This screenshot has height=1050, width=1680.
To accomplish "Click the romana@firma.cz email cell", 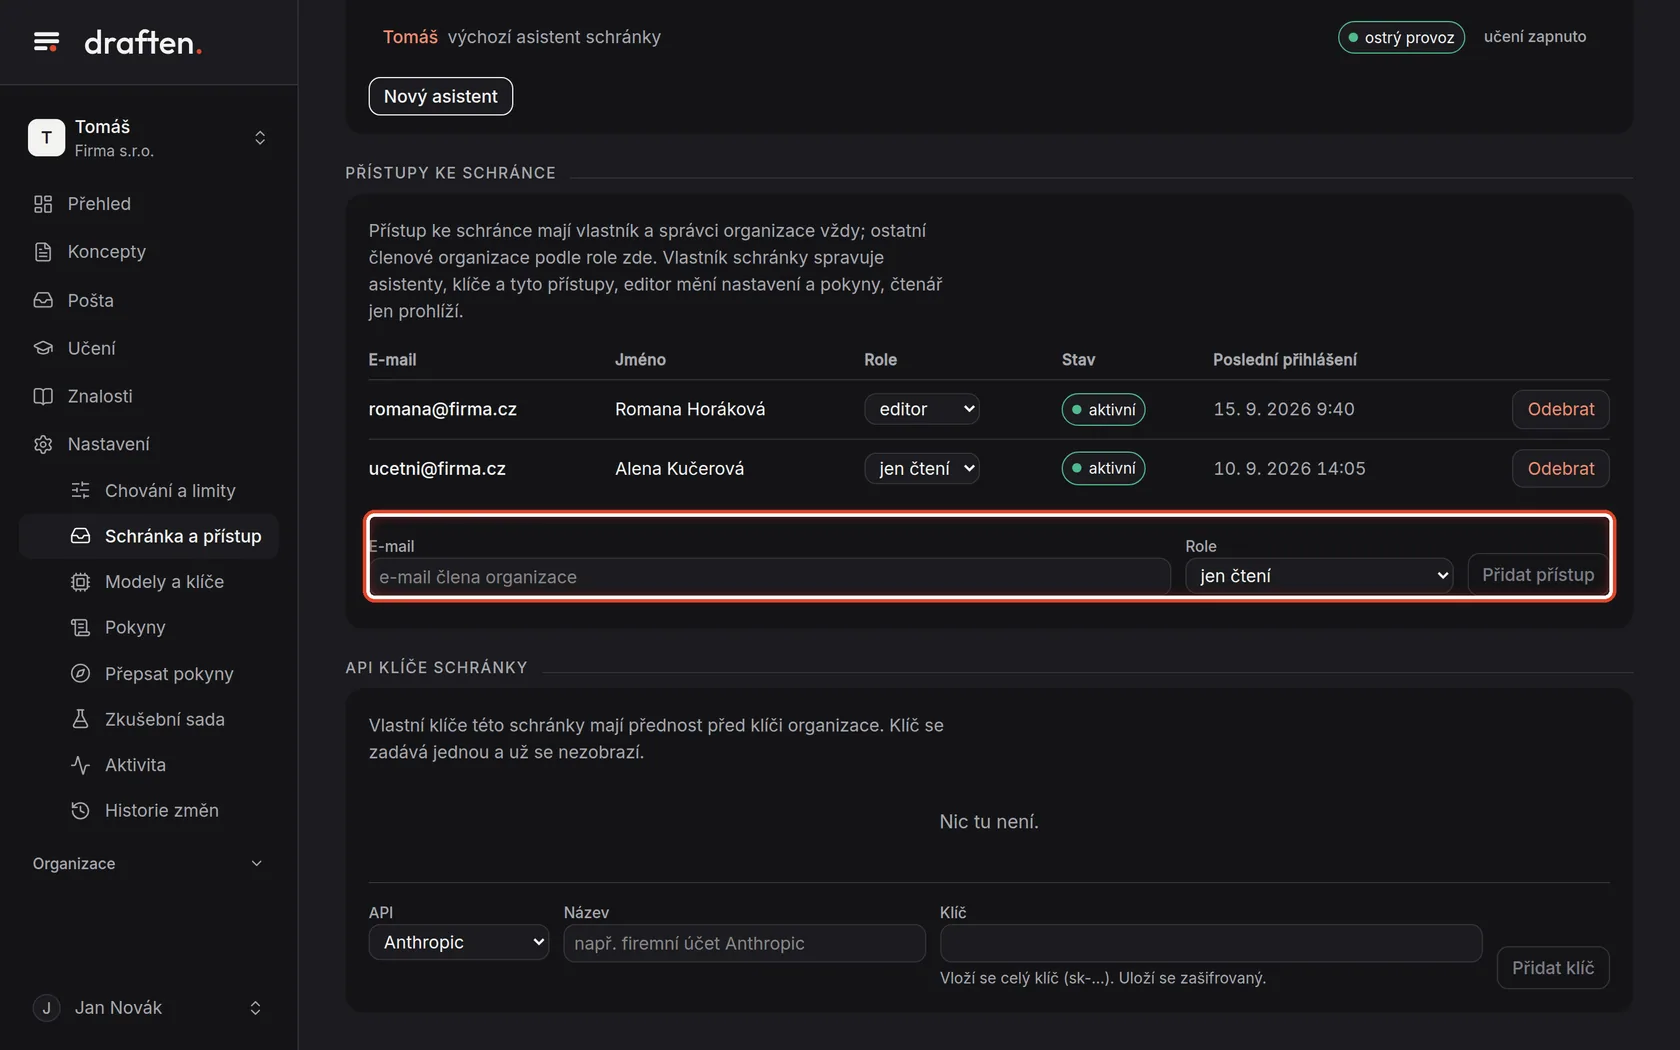I will pyautogui.click(x=442, y=409).
